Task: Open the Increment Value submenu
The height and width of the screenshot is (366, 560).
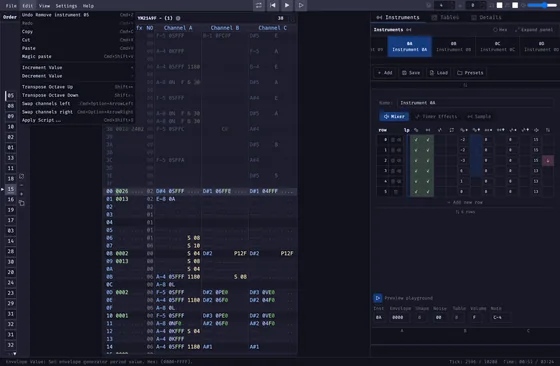Action: [78, 67]
